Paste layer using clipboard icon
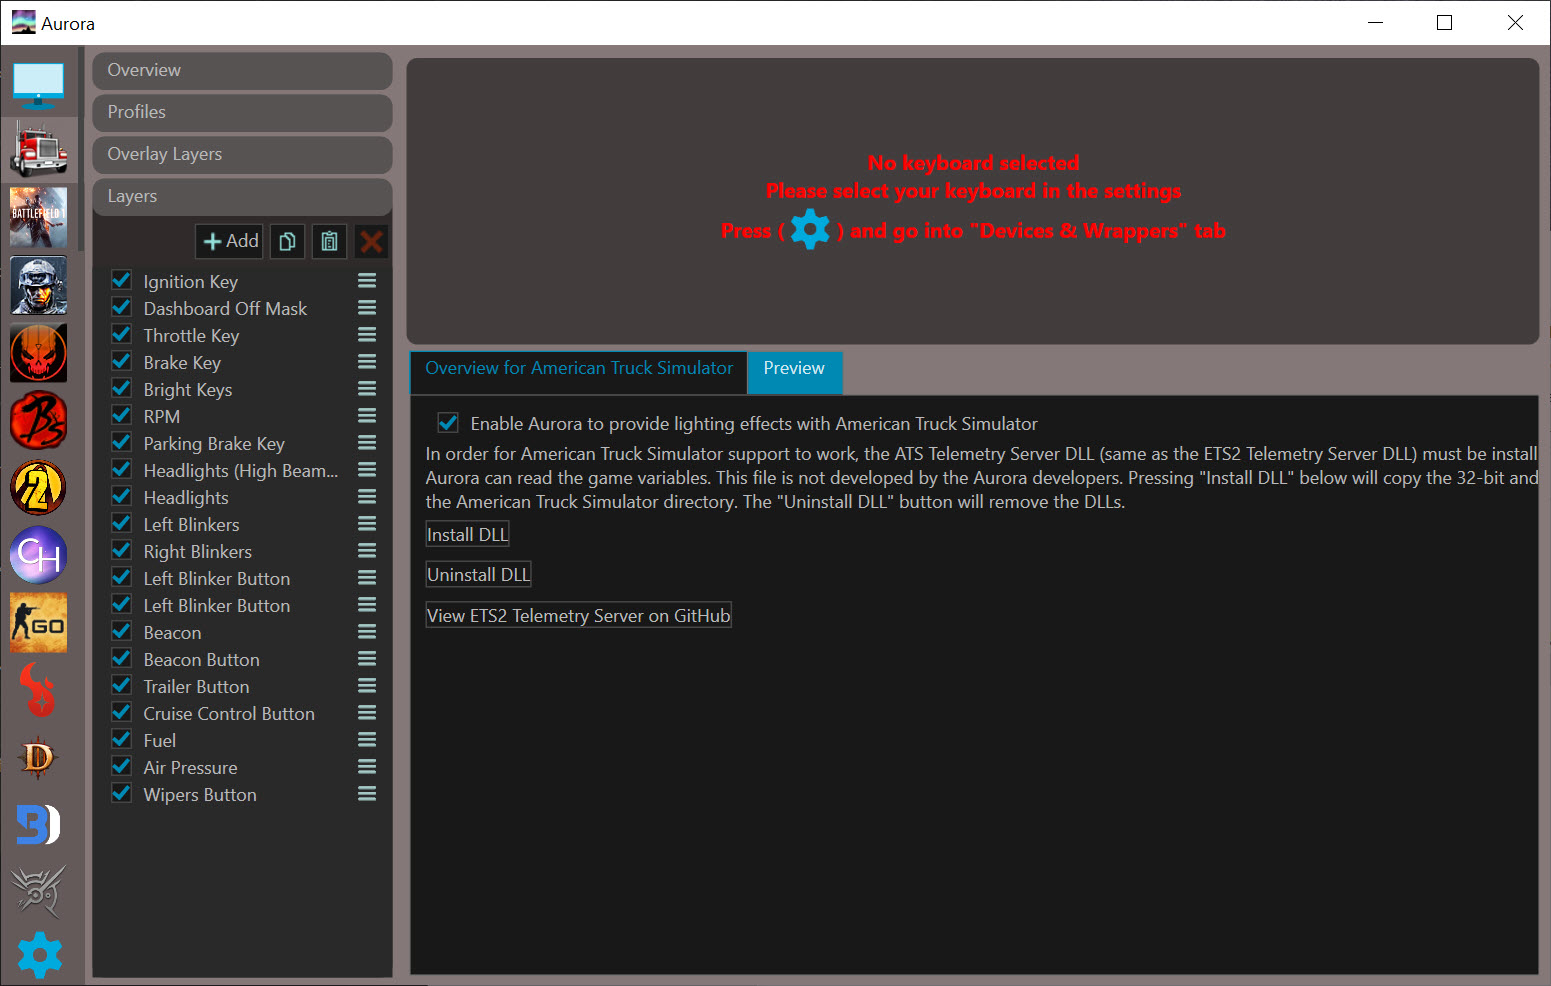The image size is (1551, 986). click(329, 241)
